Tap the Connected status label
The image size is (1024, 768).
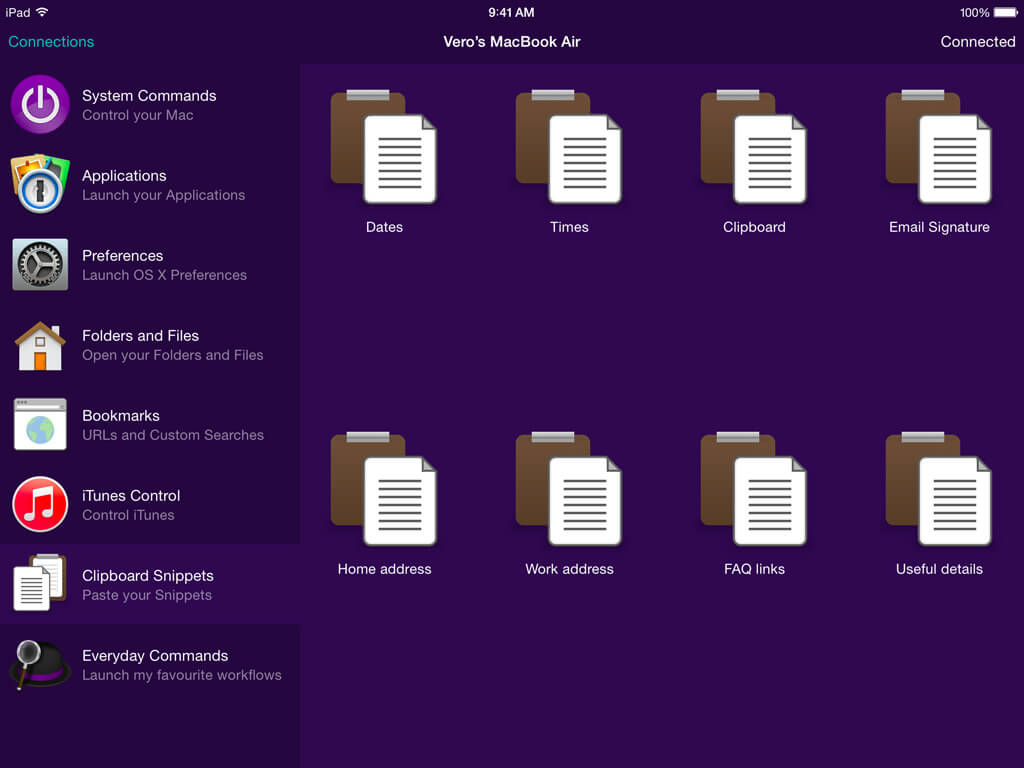point(977,42)
